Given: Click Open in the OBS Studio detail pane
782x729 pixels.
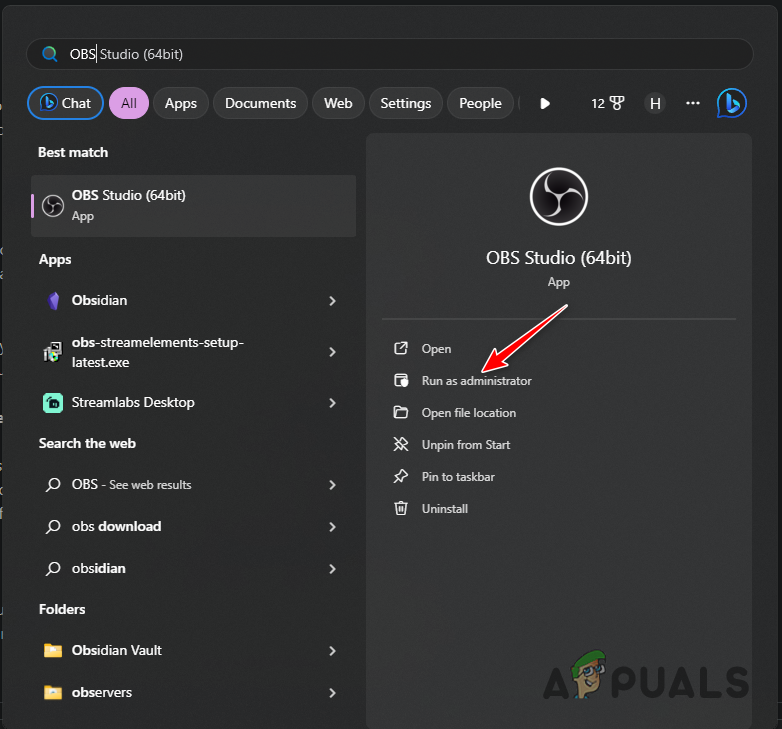Looking at the screenshot, I should tap(436, 349).
